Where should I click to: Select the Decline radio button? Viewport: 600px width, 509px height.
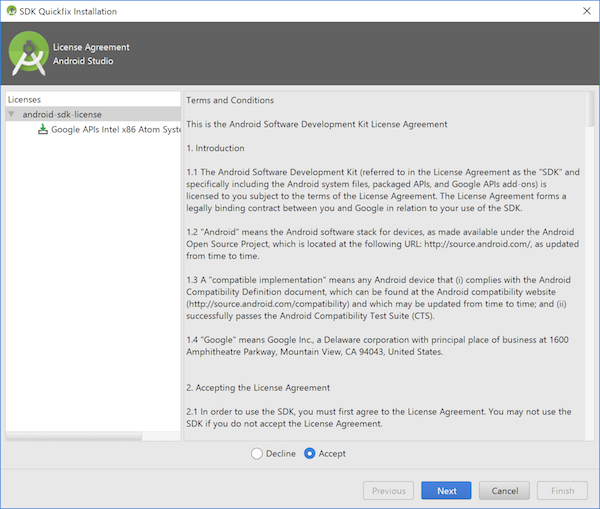257,454
